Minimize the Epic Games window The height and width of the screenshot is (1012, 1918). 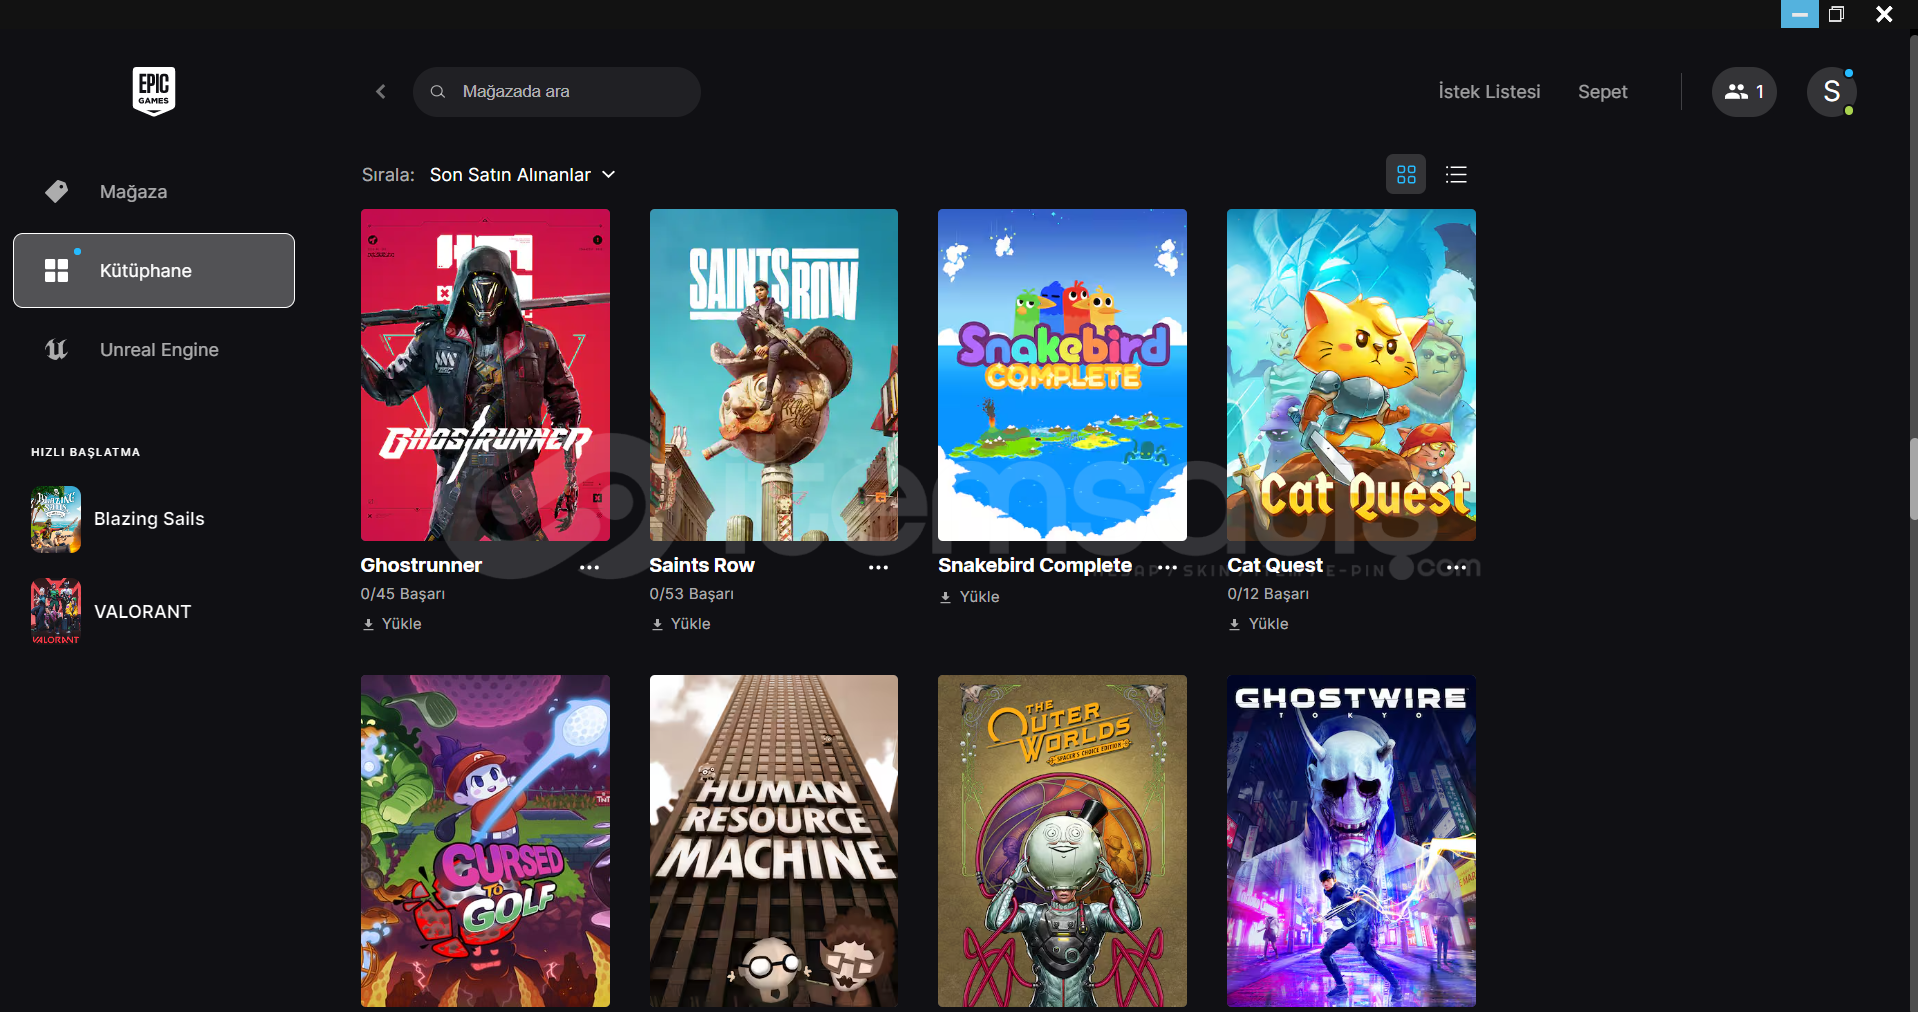[1799, 14]
